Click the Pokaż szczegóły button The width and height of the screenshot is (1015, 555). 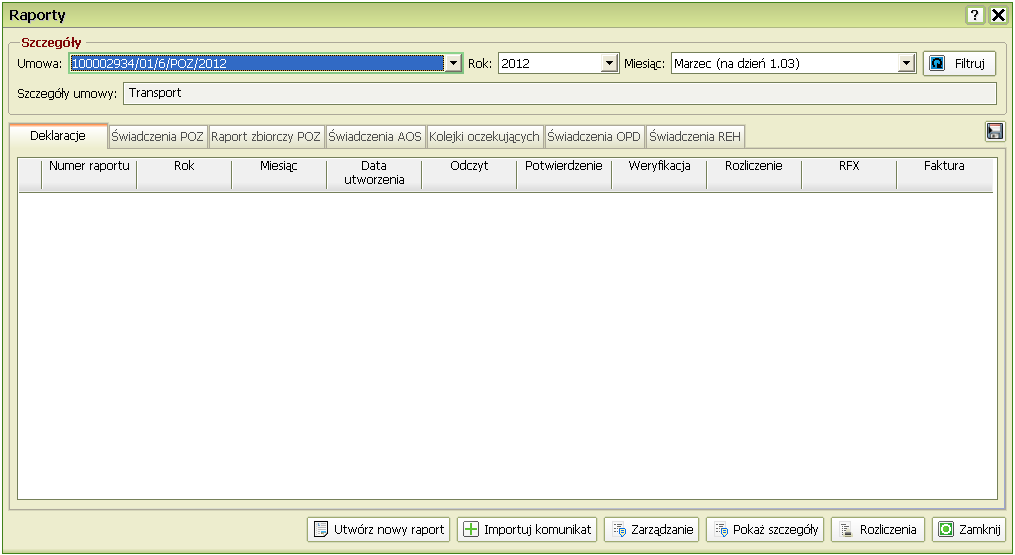click(765, 529)
